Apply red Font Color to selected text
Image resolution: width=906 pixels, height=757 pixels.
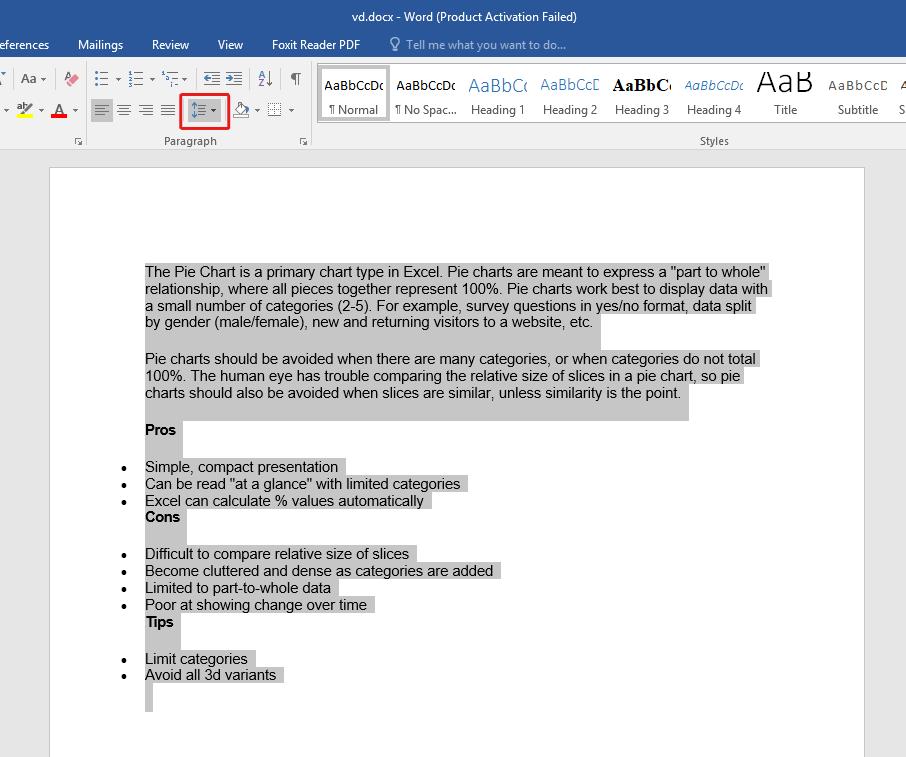coord(61,110)
